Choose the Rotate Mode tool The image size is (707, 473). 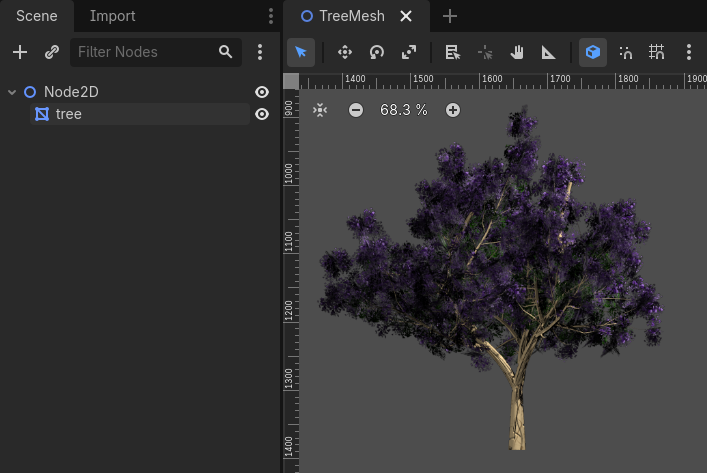377,52
